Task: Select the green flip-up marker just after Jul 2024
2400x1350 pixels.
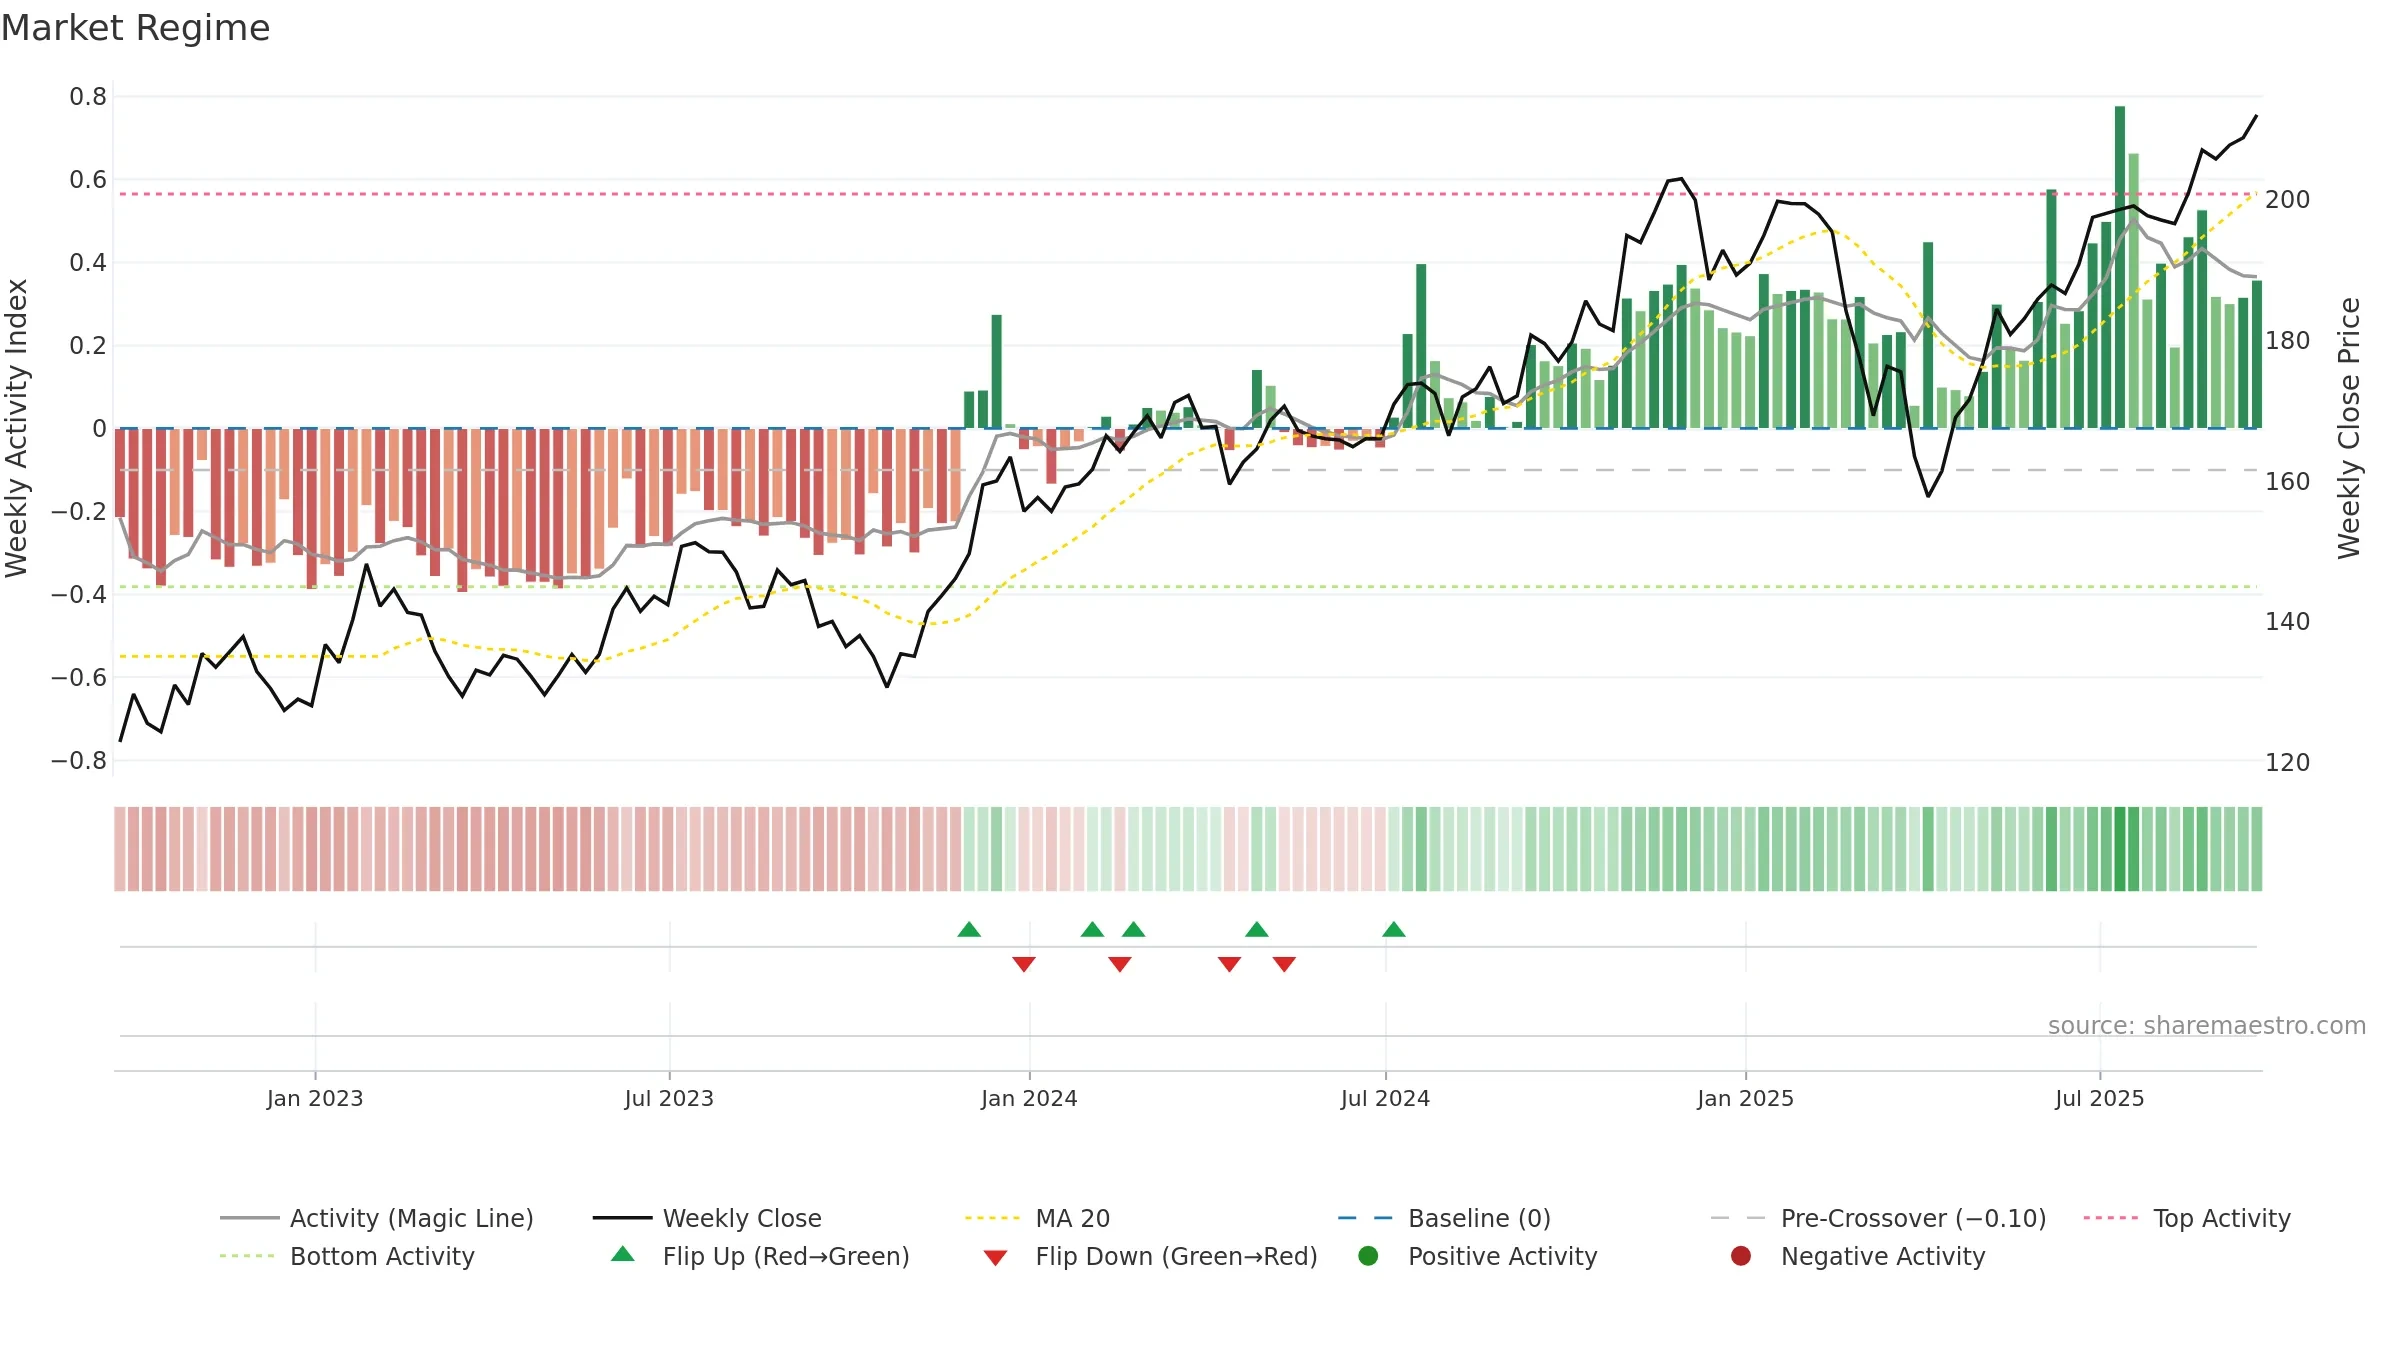Action: 1394,930
